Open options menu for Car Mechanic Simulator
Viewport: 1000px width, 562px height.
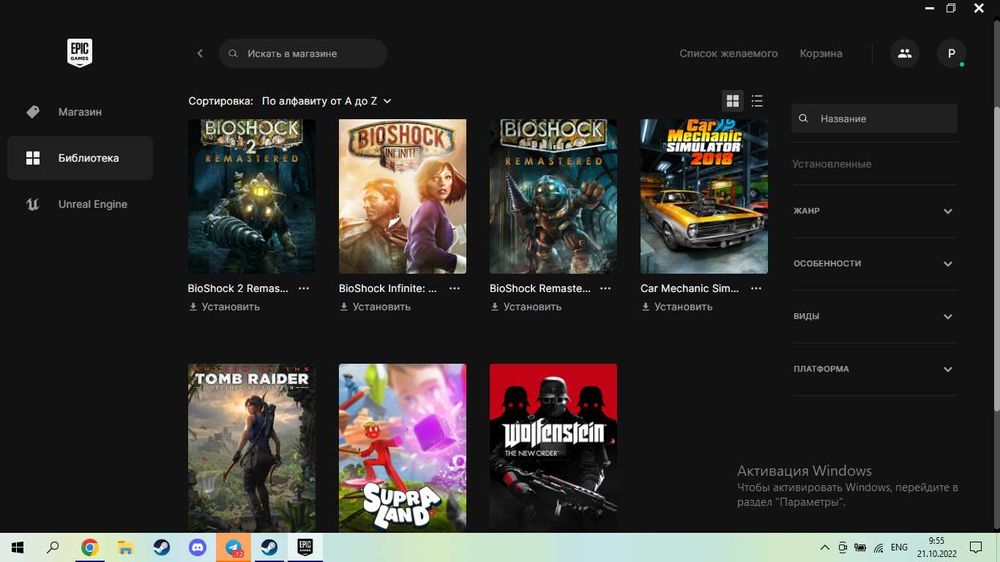click(756, 288)
